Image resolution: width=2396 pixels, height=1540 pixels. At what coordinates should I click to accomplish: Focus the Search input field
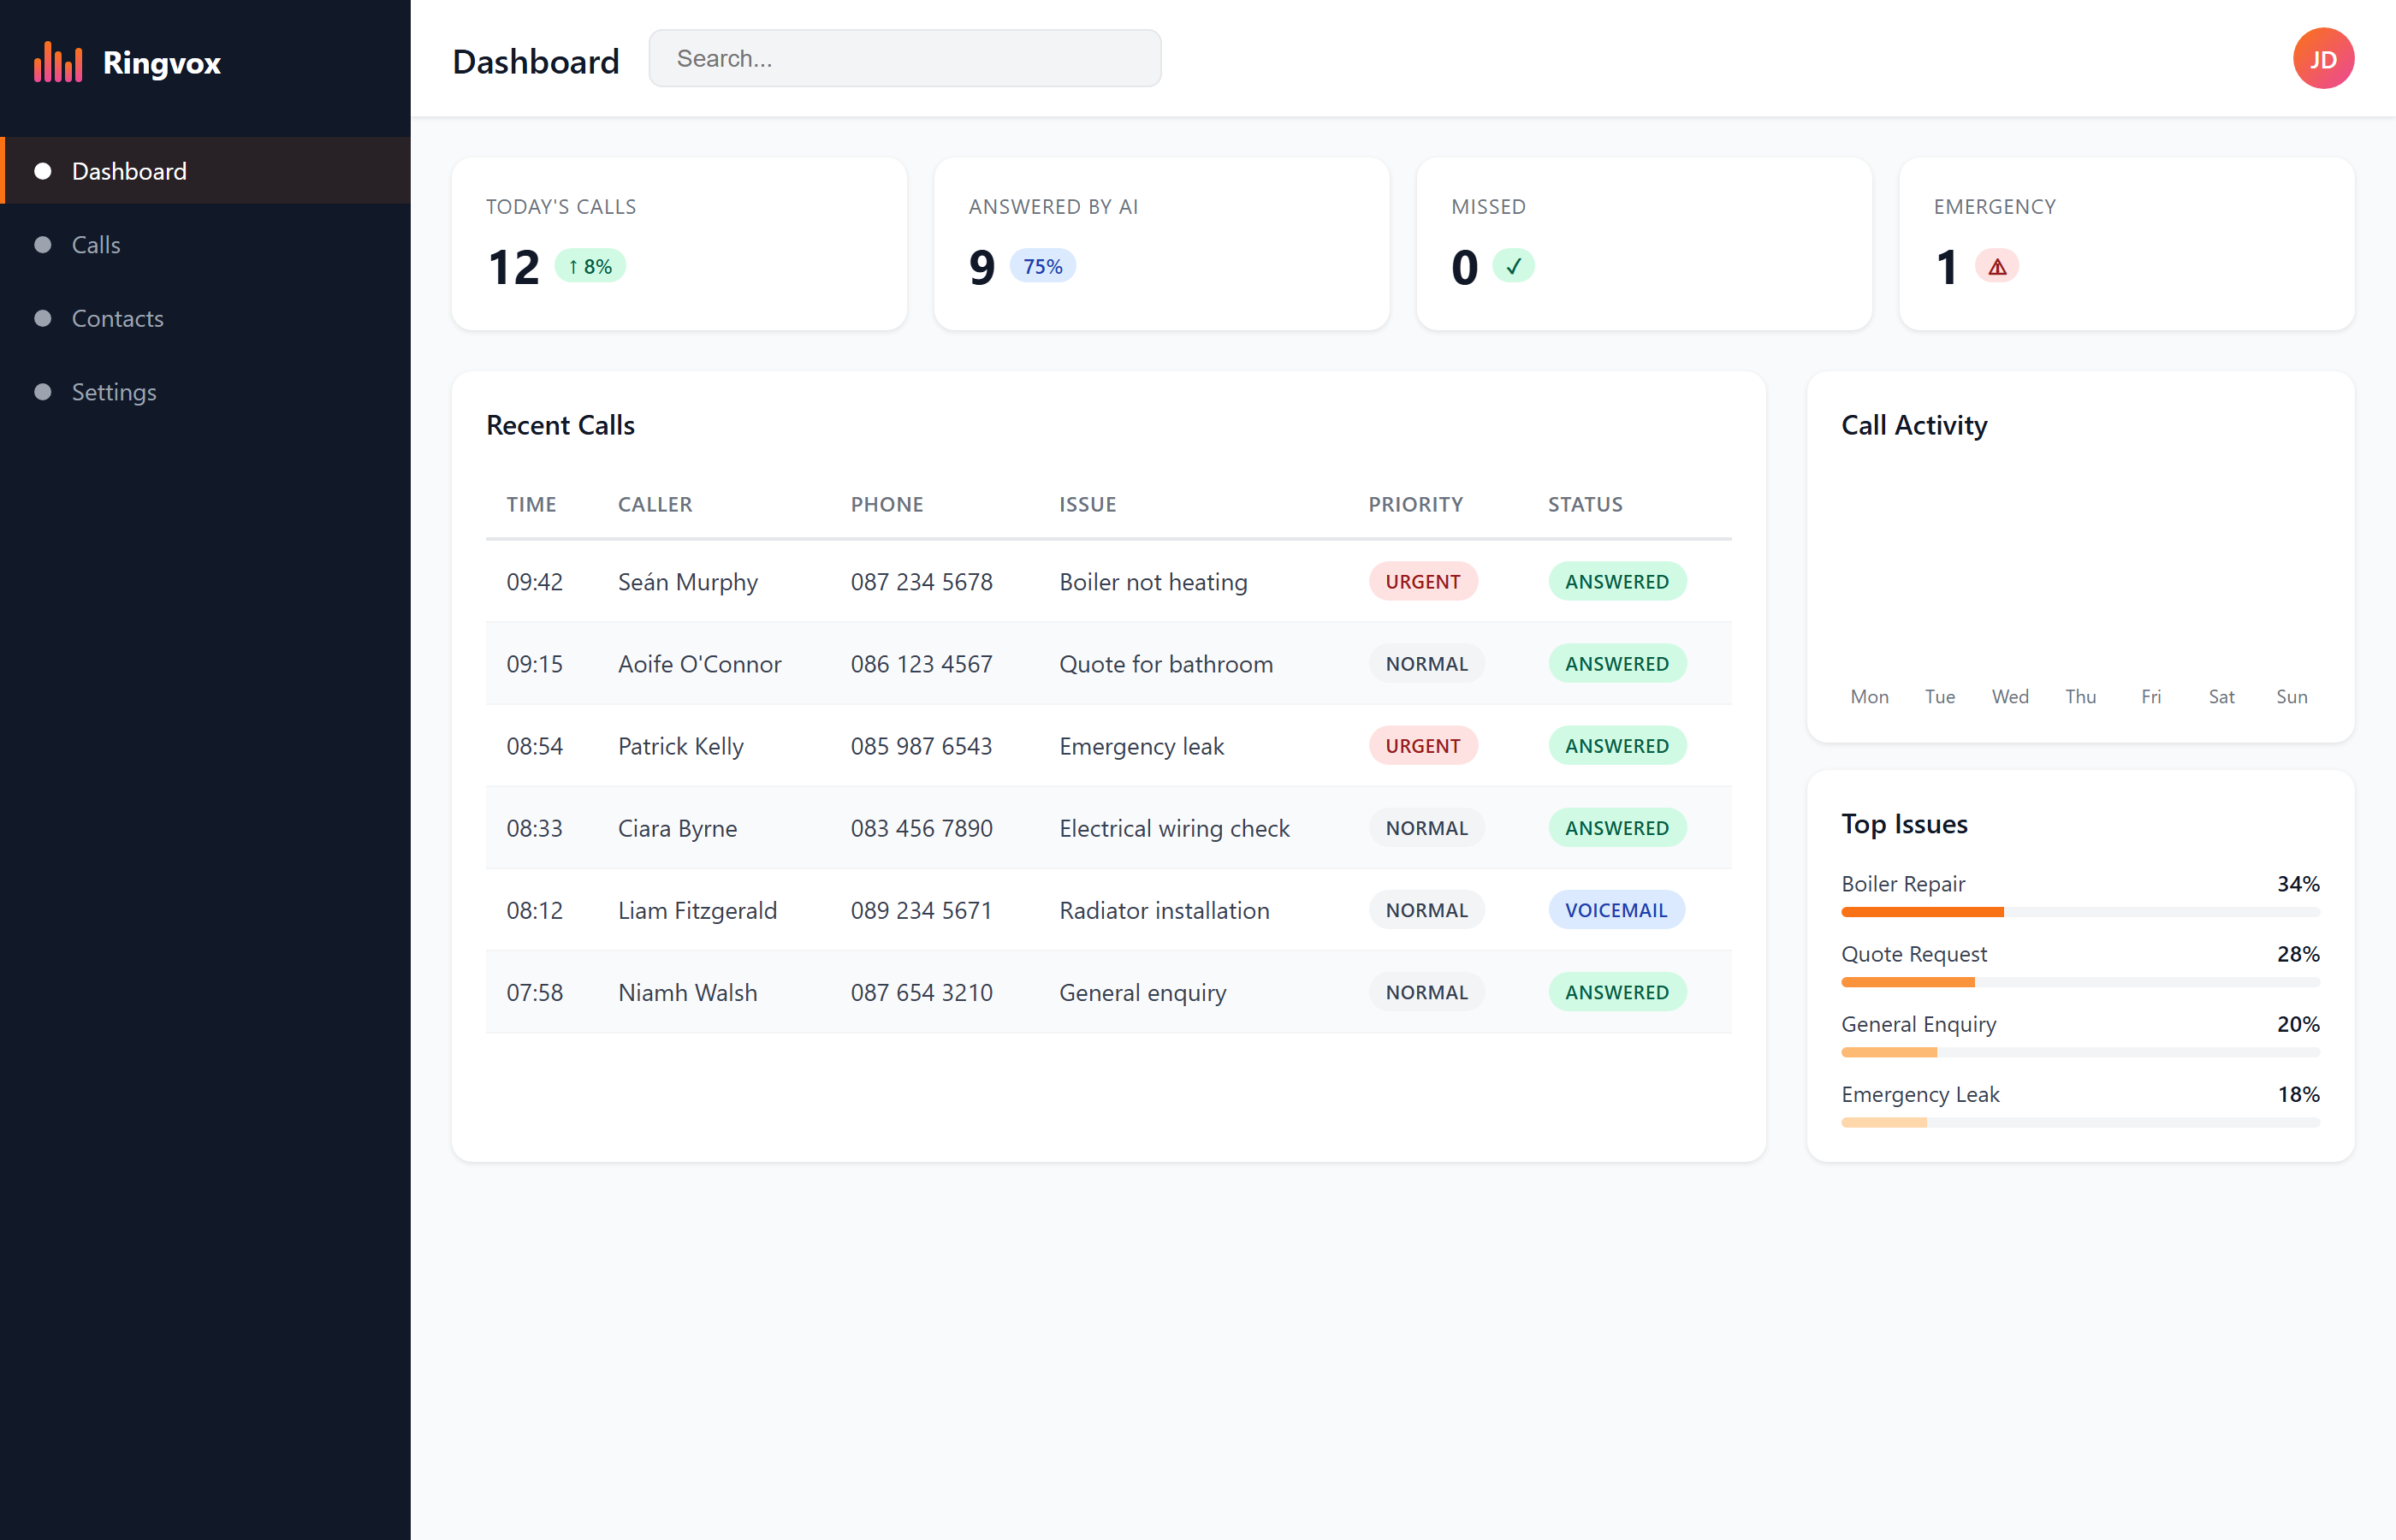coord(904,59)
